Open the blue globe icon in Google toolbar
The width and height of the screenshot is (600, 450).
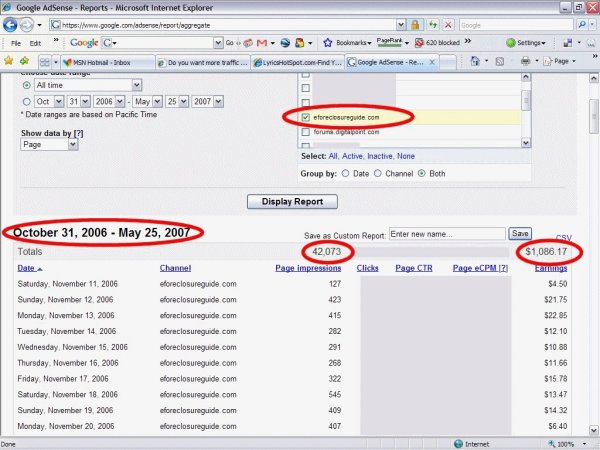coord(285,43)
